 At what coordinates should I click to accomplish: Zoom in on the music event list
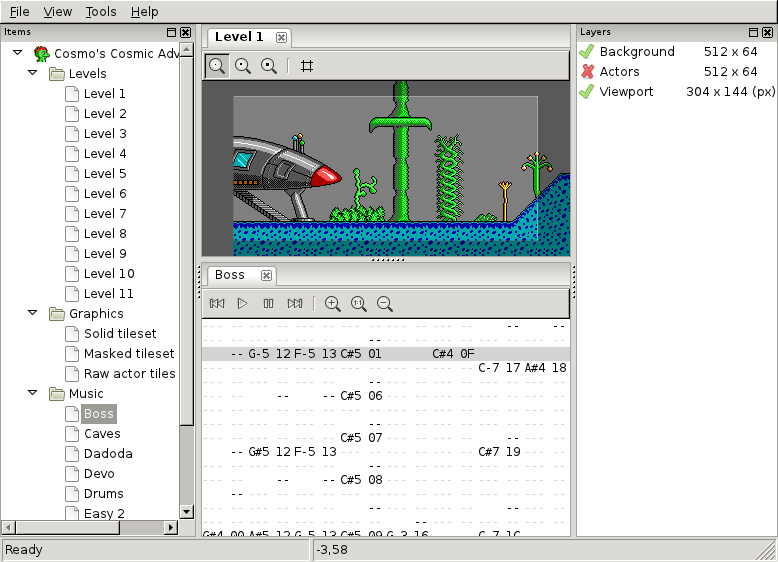pos(332,304)
